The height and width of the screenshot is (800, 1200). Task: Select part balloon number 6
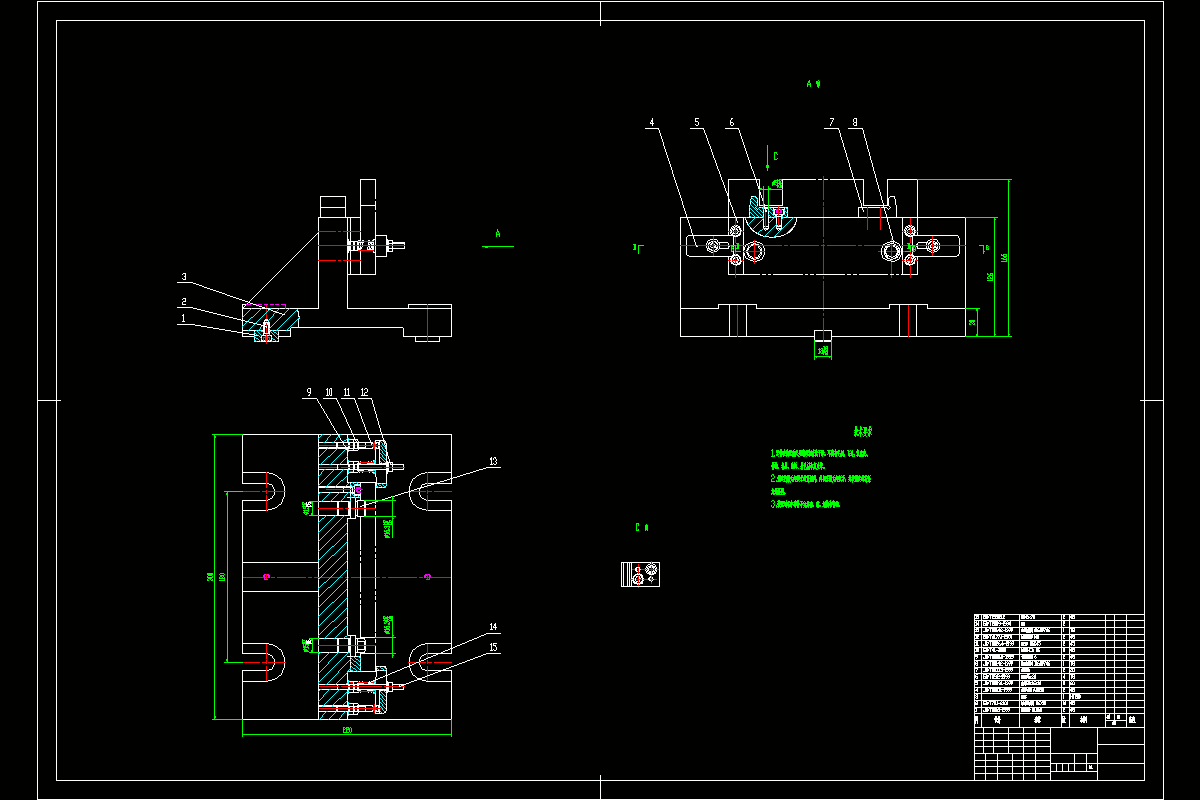tap(731, 123)
